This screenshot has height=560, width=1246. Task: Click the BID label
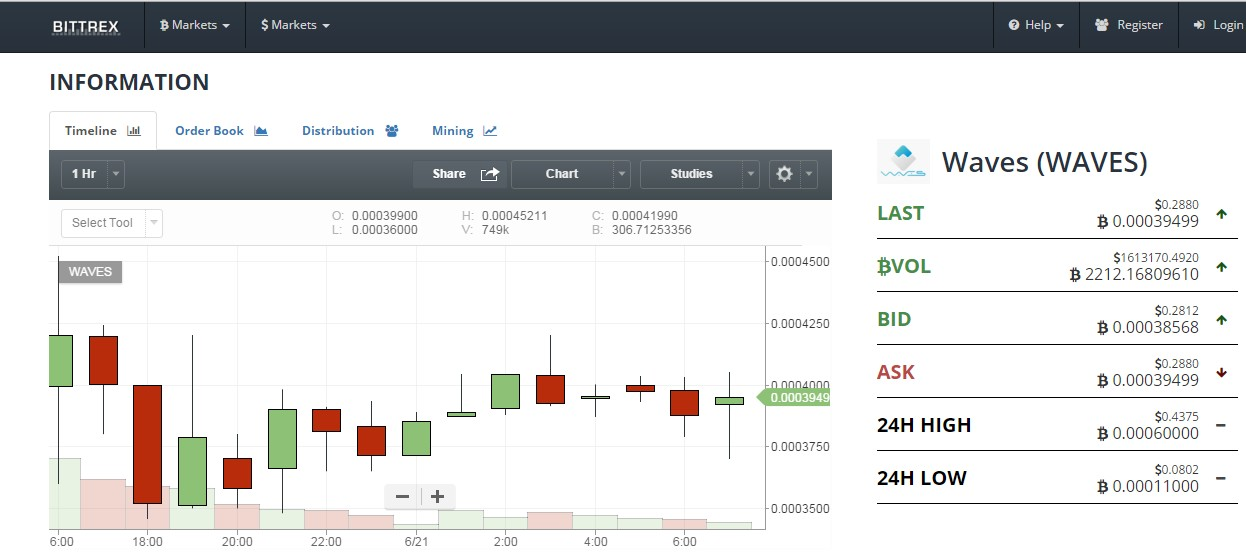click(894, 319)
